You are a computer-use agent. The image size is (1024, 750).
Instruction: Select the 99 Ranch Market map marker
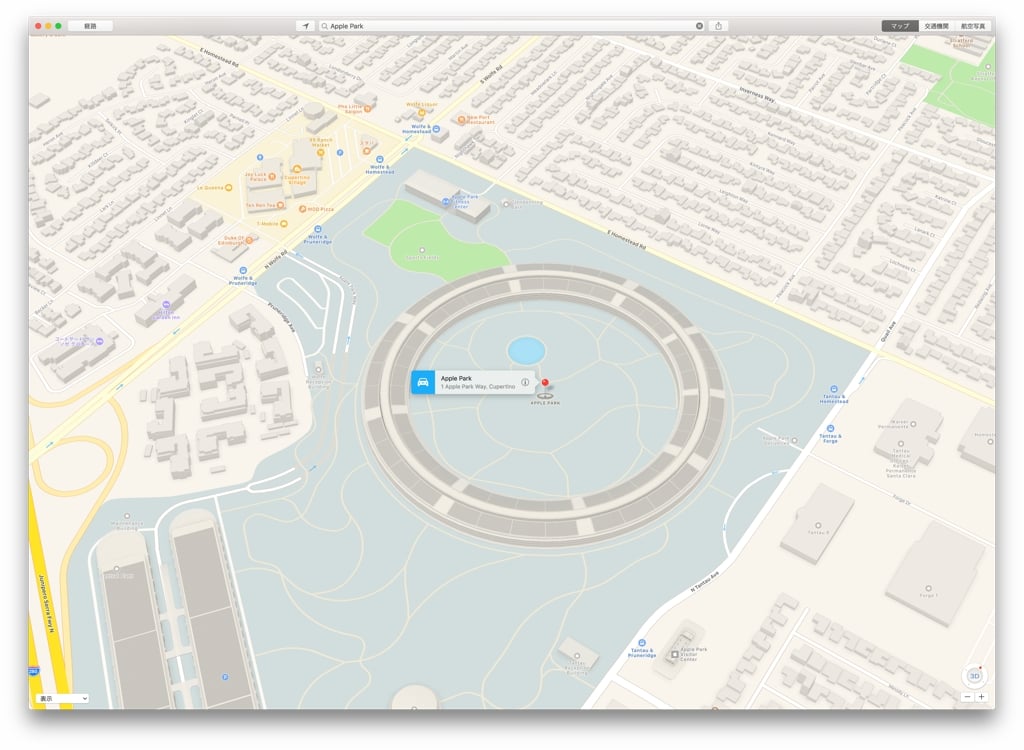320,151
